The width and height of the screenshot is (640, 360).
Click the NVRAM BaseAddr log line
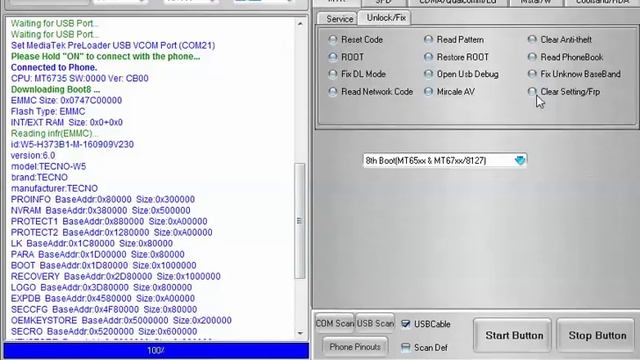tap(100, 211)
